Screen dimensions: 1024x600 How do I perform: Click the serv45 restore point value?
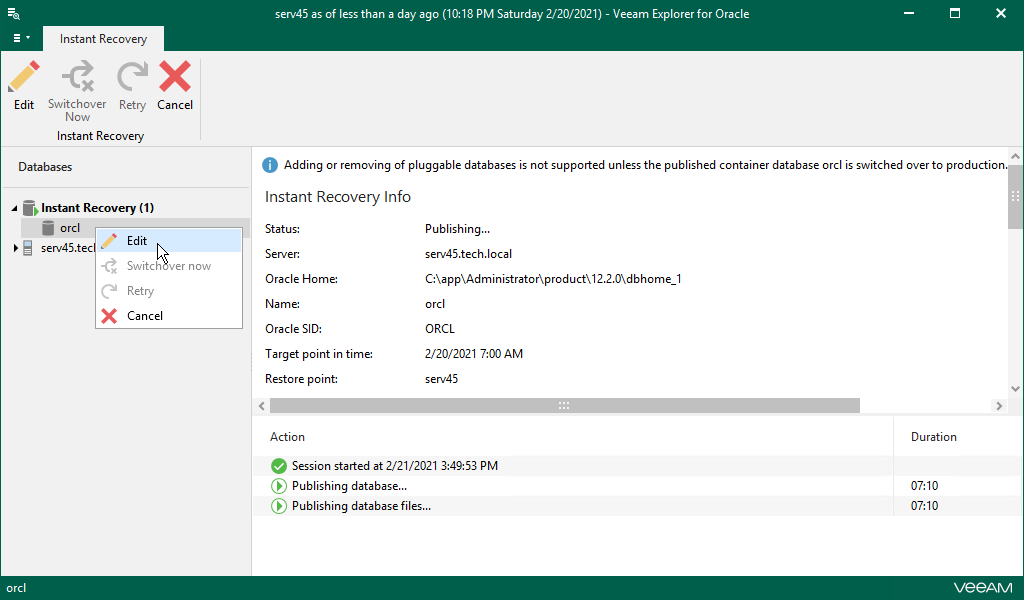pyautogui.click(x=441, y=379)
